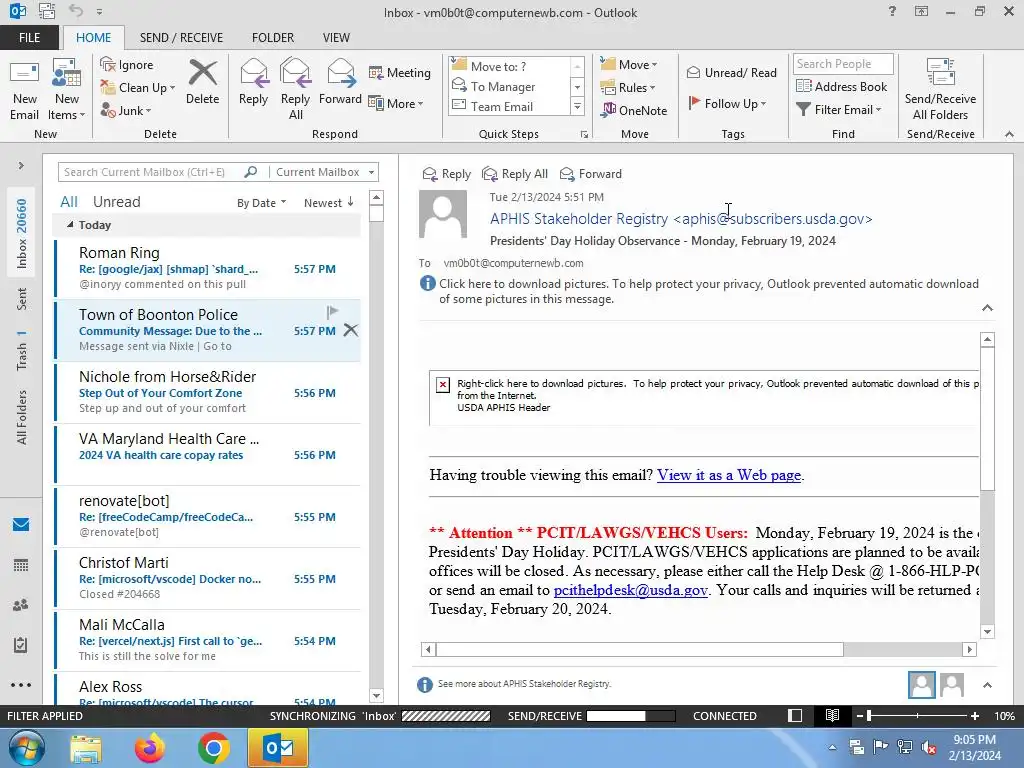Toggle Newest sort order
1024x768 pixels.
329,203
